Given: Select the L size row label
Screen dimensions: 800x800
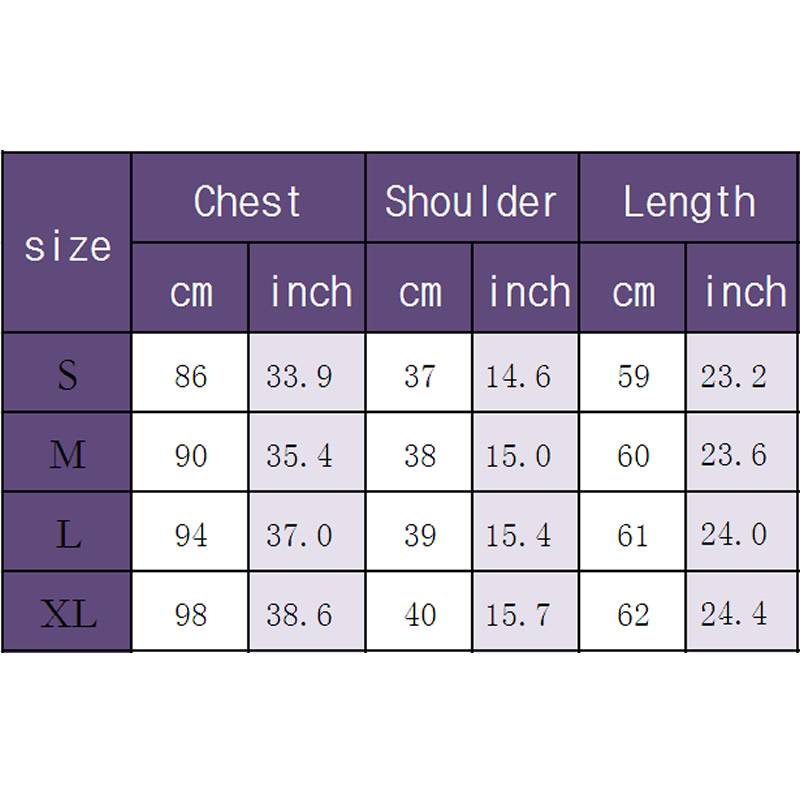Looking at the screenshot, I should coord(67,535).
